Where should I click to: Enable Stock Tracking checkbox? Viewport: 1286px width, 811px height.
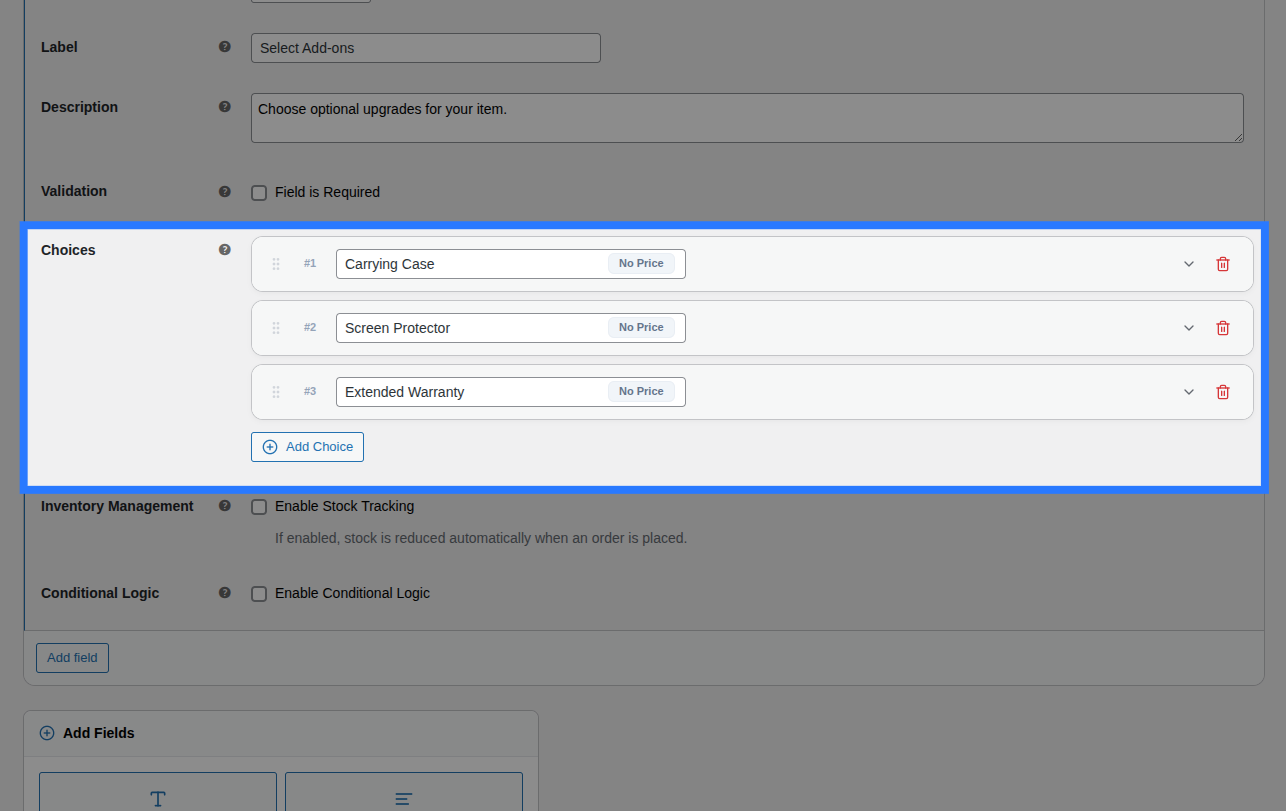[259, 507]
